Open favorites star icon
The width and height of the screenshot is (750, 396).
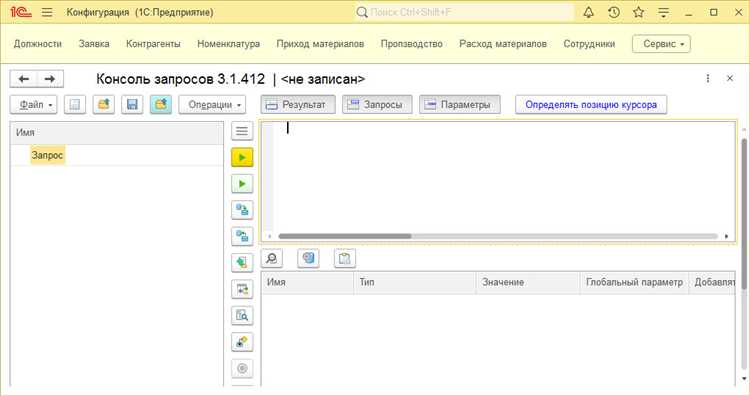[639, 12]
